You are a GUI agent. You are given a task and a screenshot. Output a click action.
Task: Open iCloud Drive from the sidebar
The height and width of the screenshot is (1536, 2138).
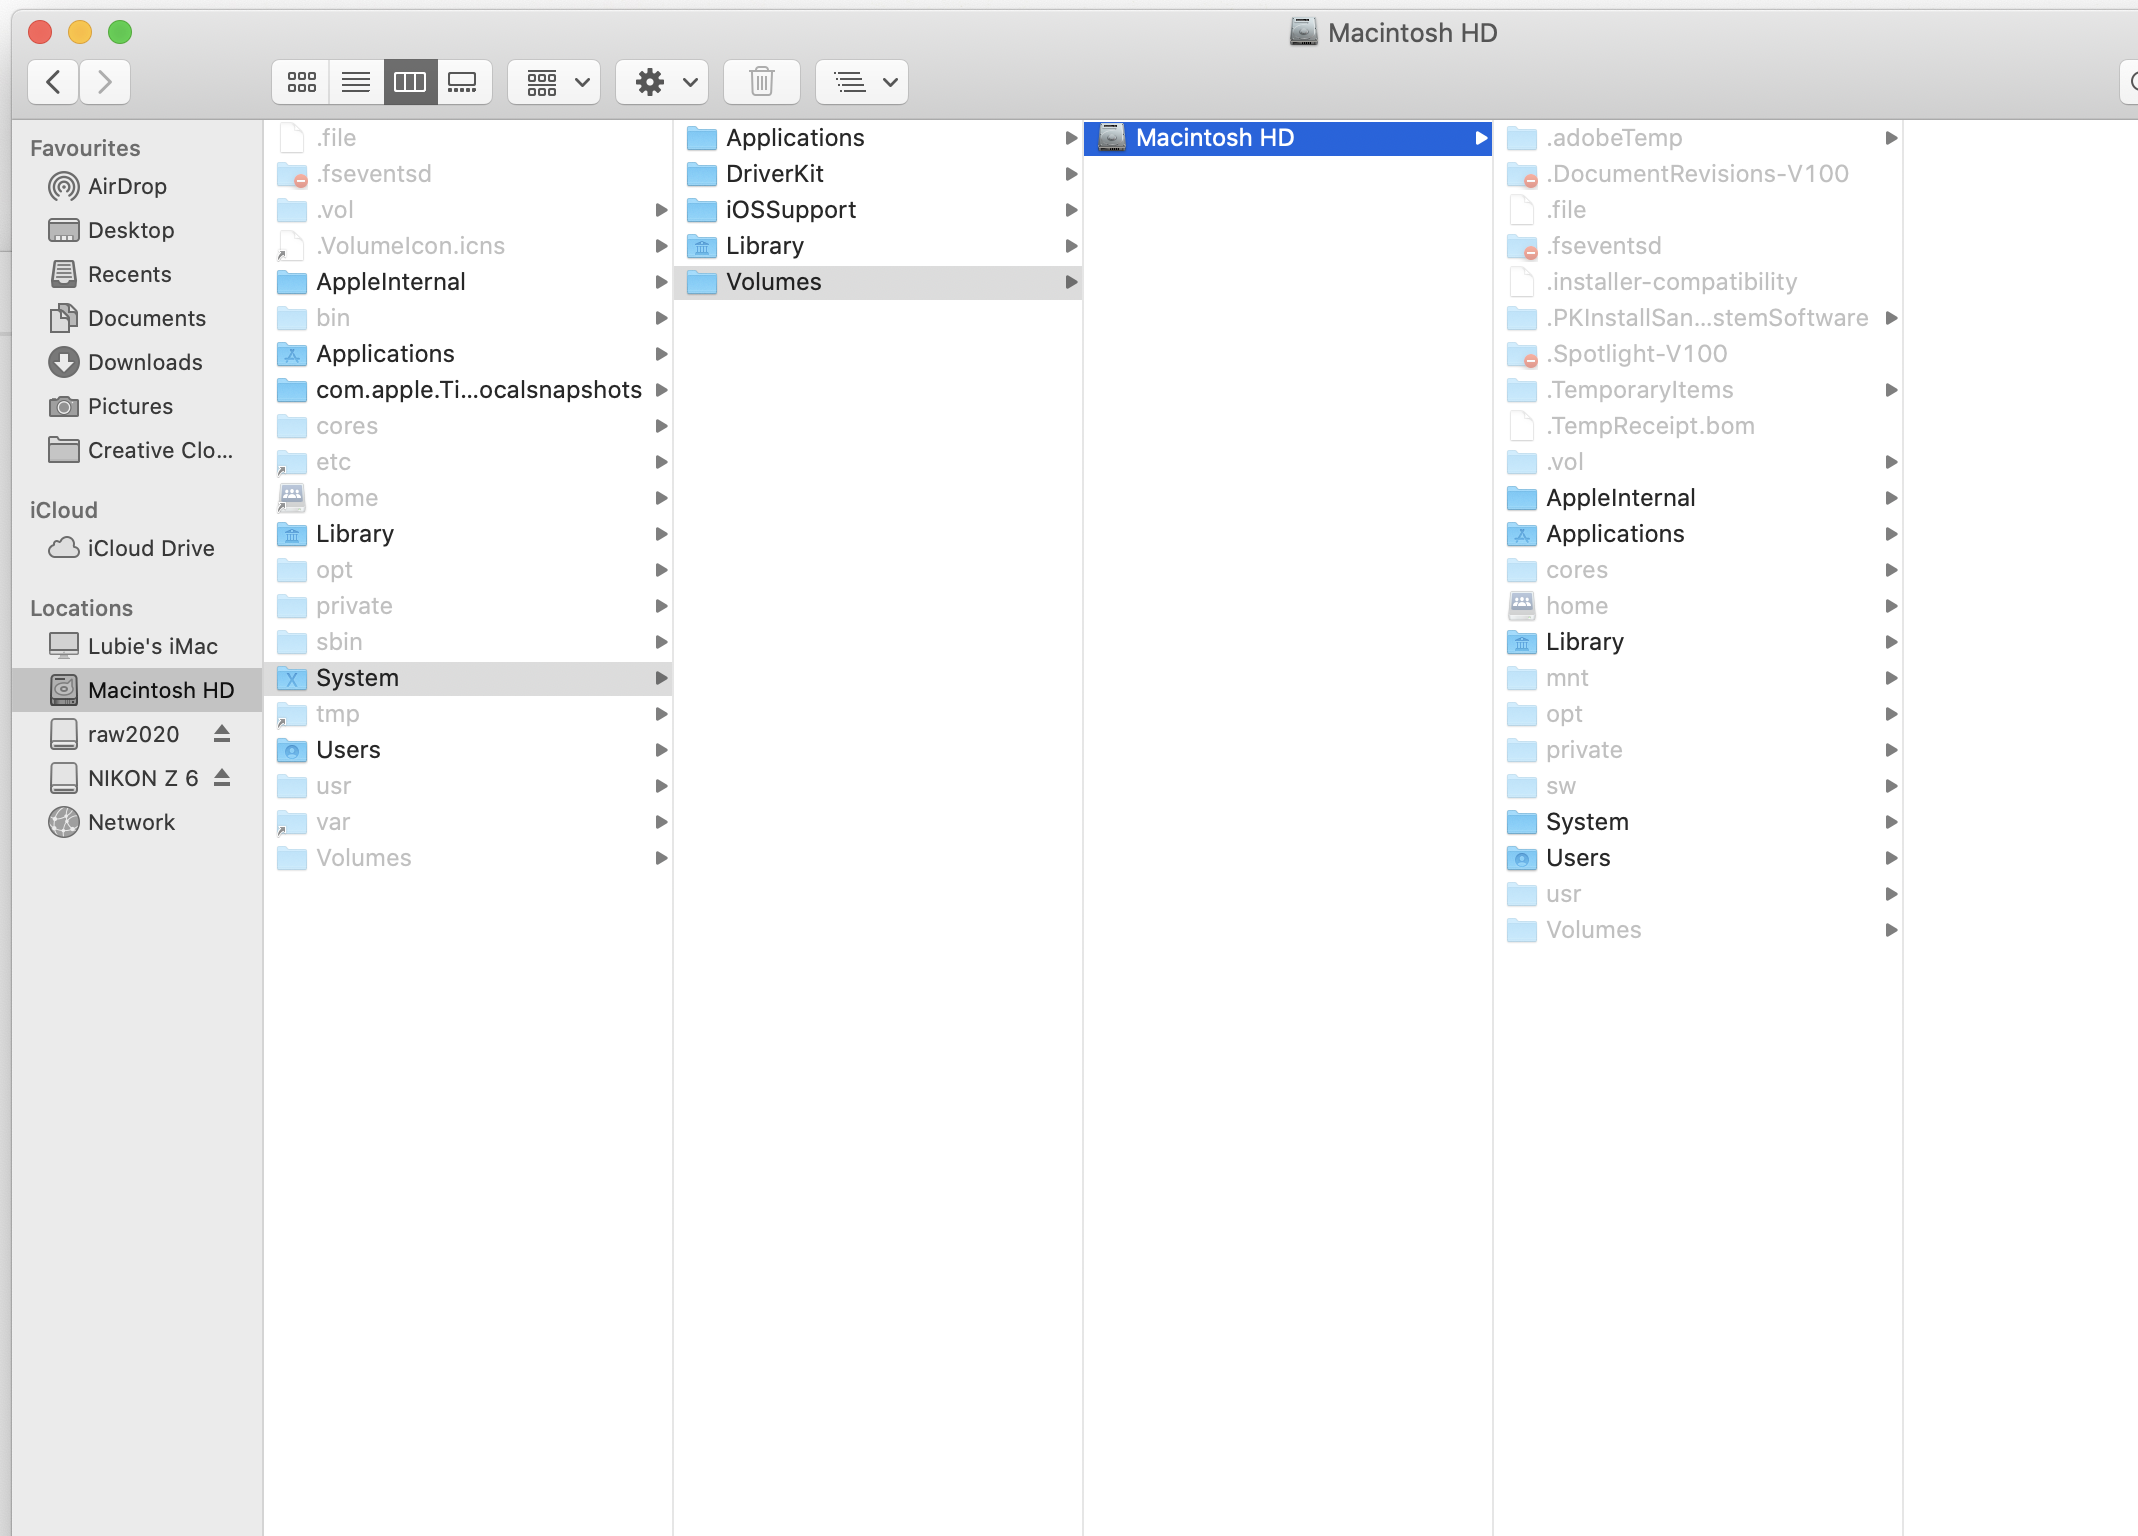coord(150,548)
